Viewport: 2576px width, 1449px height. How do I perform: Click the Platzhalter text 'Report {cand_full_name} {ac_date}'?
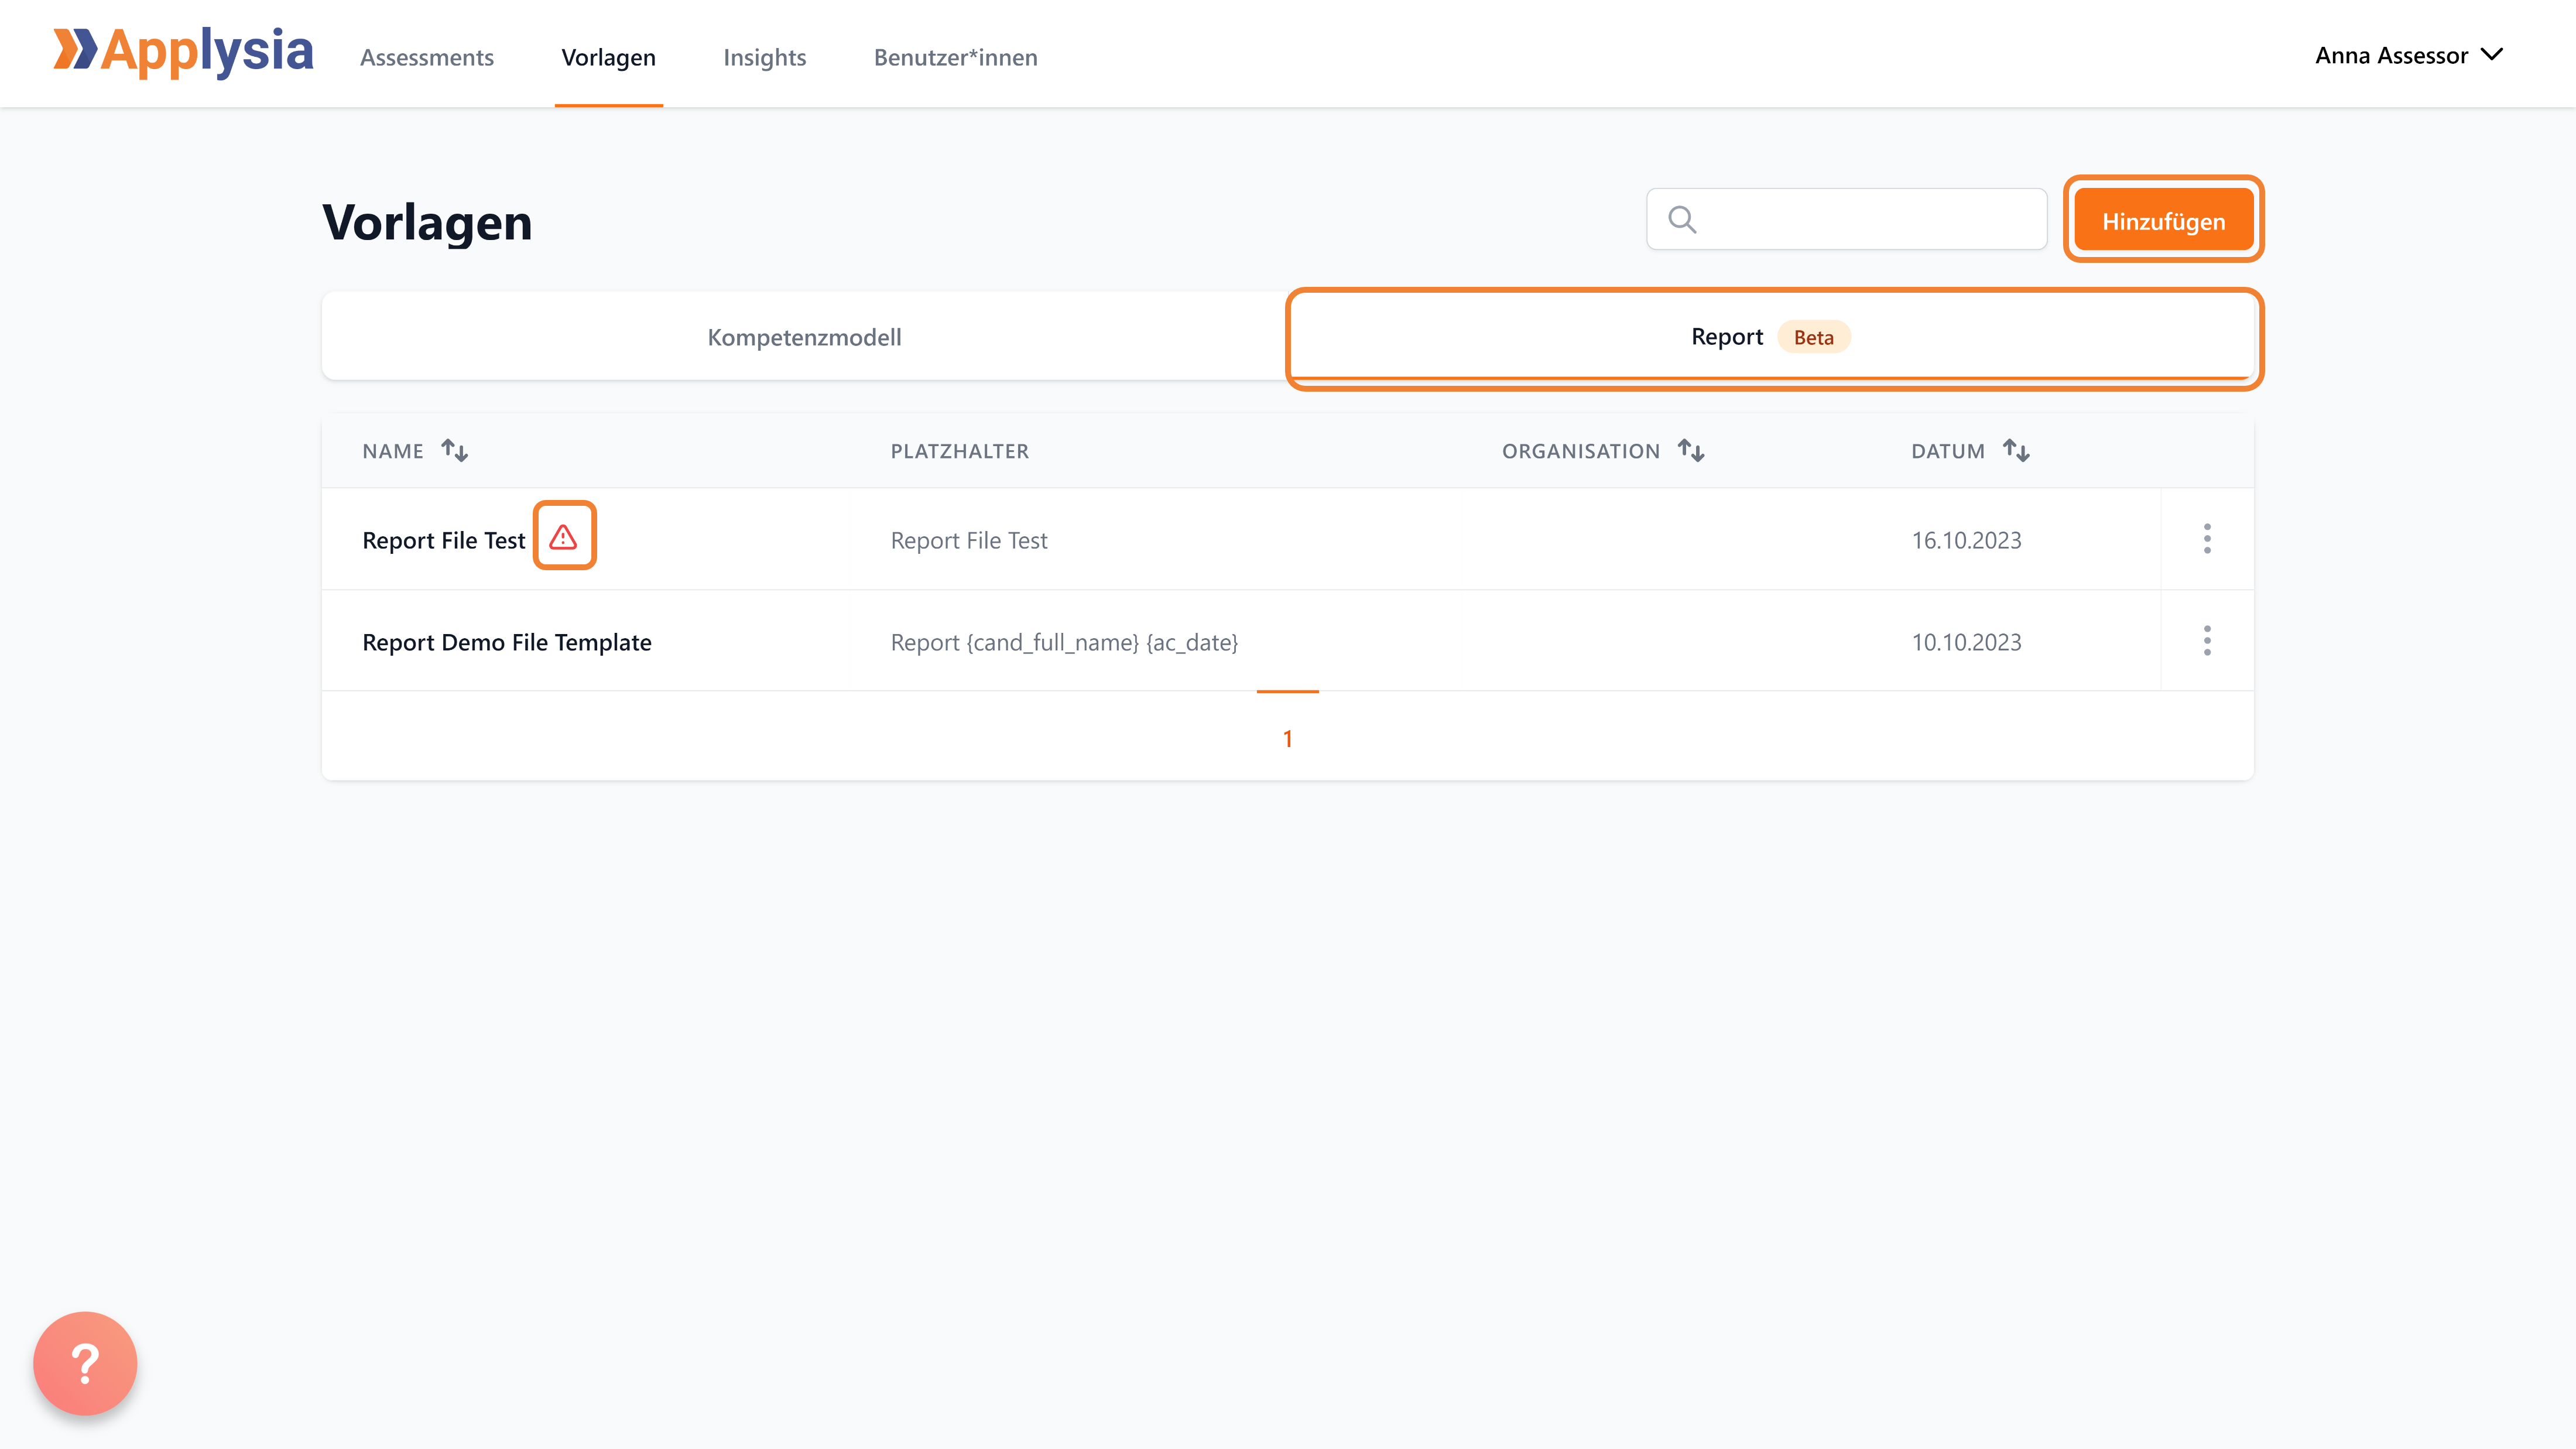[1064, 642]
